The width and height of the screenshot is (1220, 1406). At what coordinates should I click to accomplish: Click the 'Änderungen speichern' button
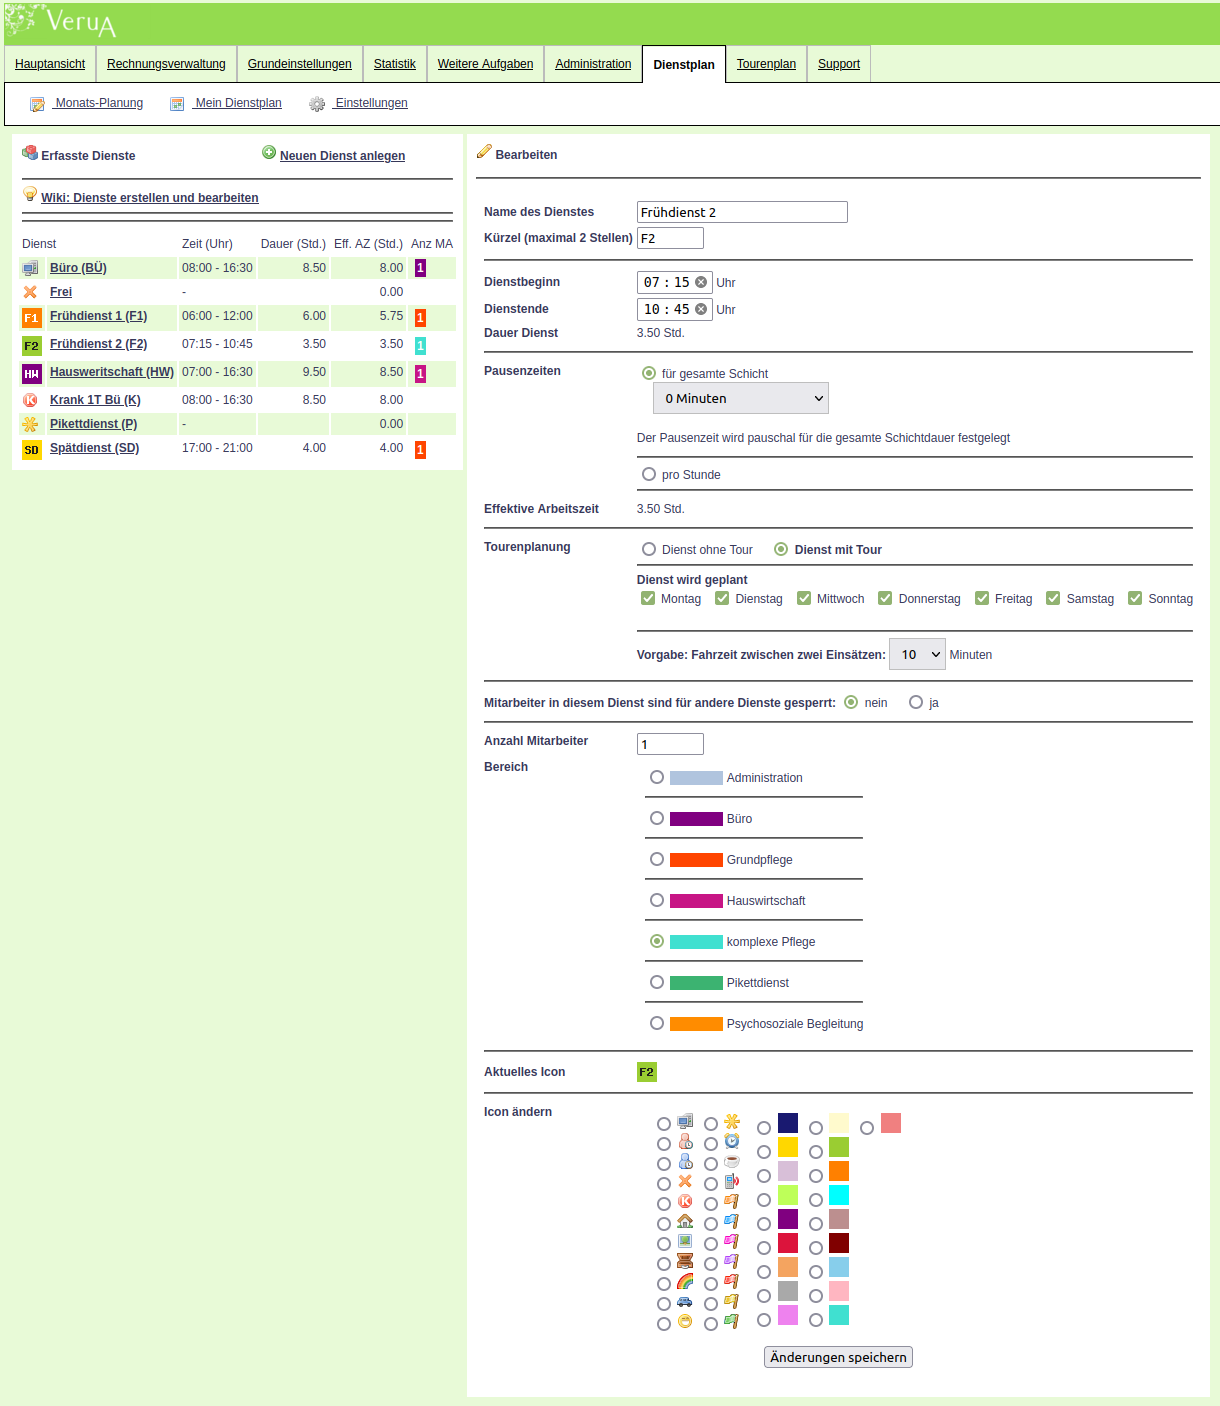click(x=838, y=1357)
